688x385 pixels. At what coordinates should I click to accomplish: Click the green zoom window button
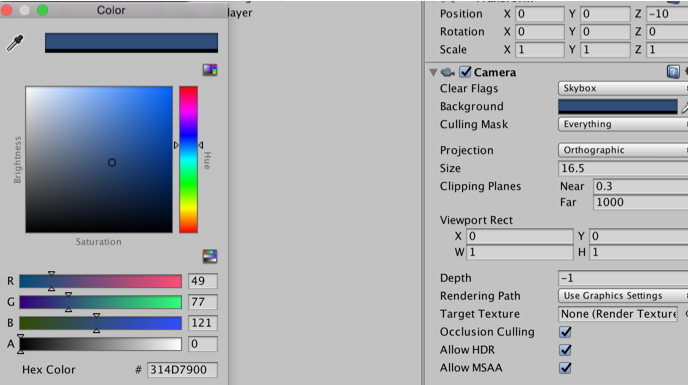[43, 10]
